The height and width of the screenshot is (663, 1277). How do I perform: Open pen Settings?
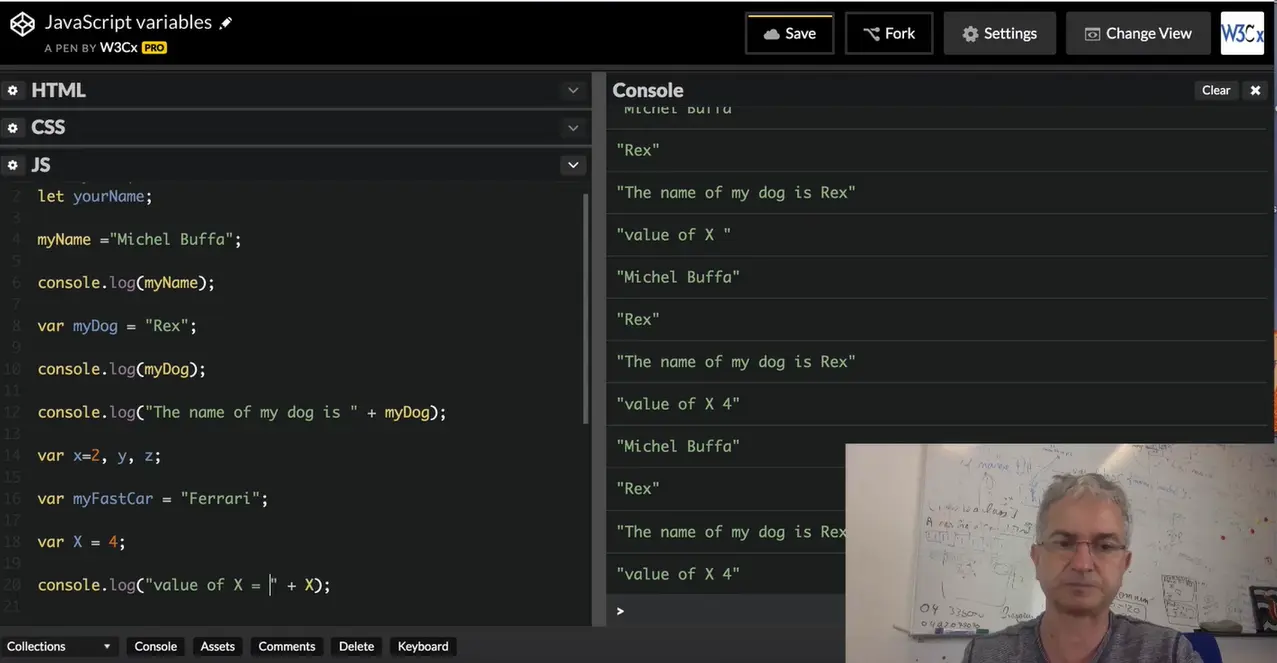(x=999, y=33)
